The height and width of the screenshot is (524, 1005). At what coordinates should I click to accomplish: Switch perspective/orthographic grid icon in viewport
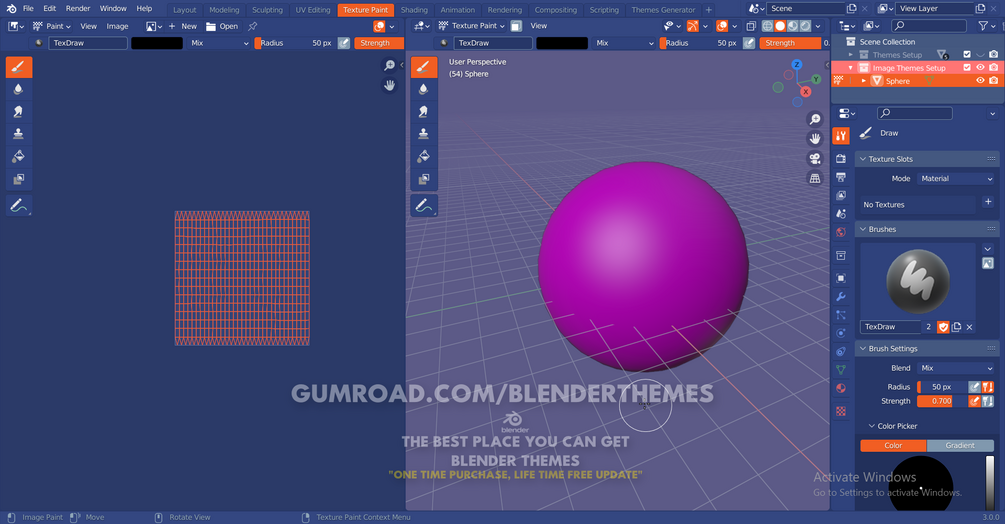[815, 179]
